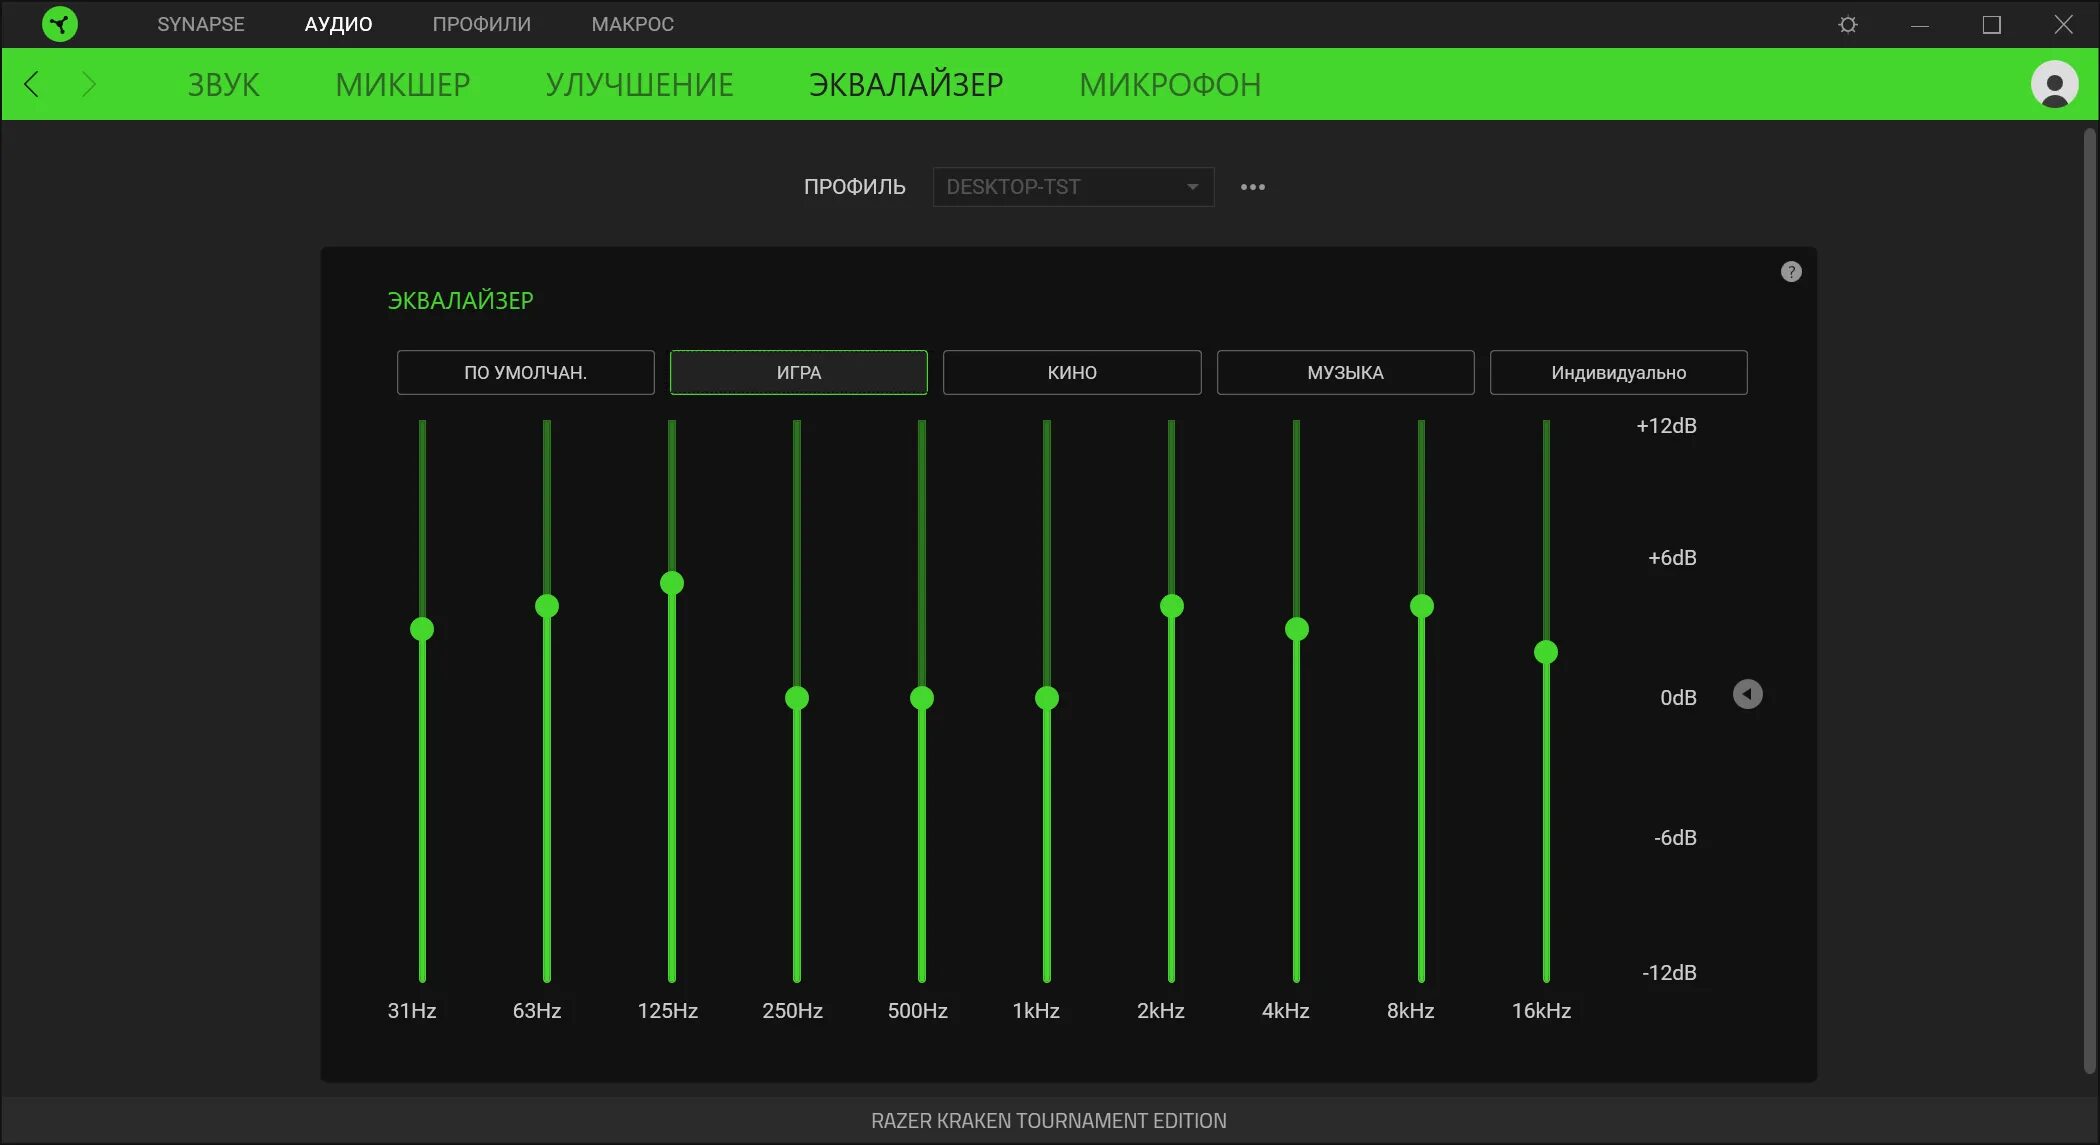Screen dimensions: 2100x1145
Task: Click the Razer logo icon
Action: pos(60,24)
